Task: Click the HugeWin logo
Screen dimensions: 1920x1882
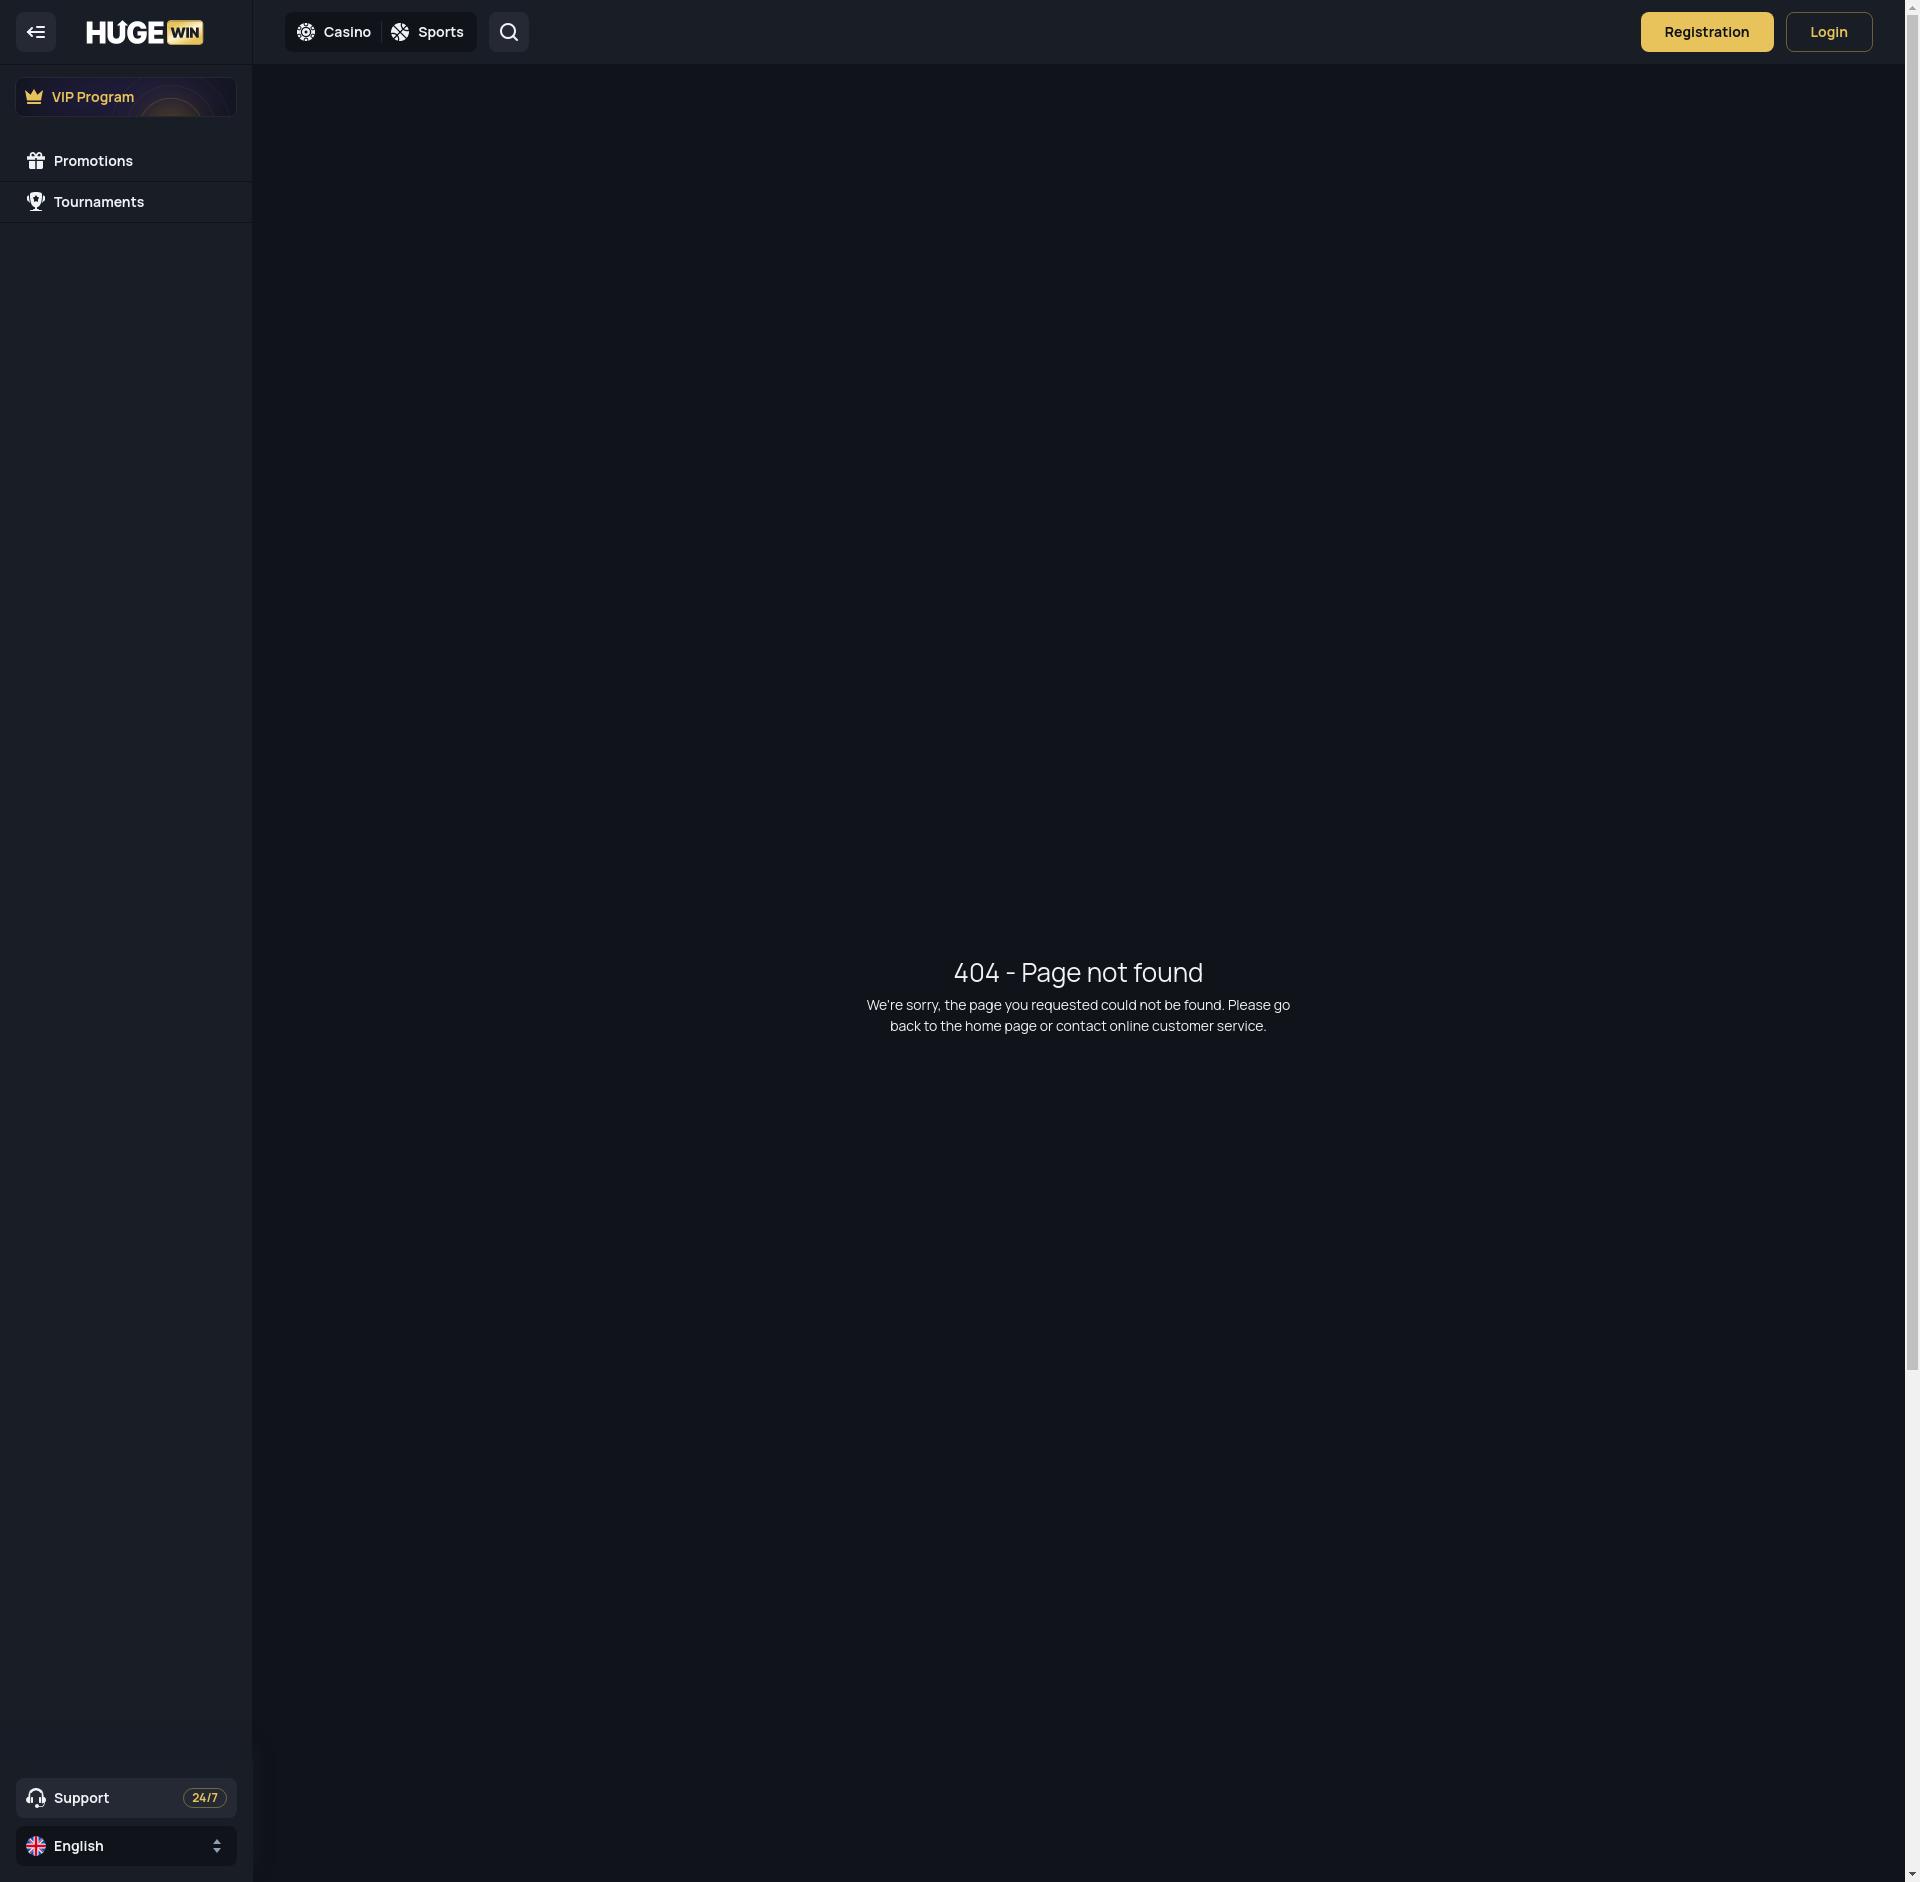Action: point(145,32)
